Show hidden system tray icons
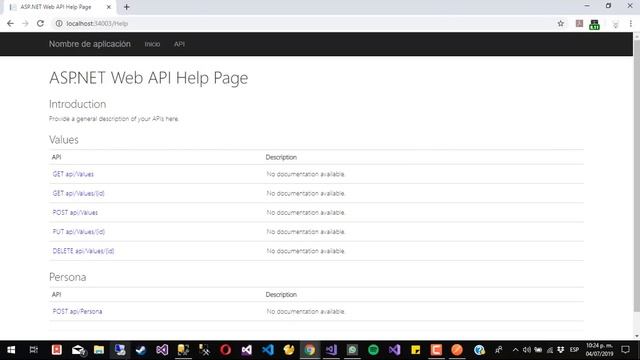 pyautogui.click(x=516, y=350)
